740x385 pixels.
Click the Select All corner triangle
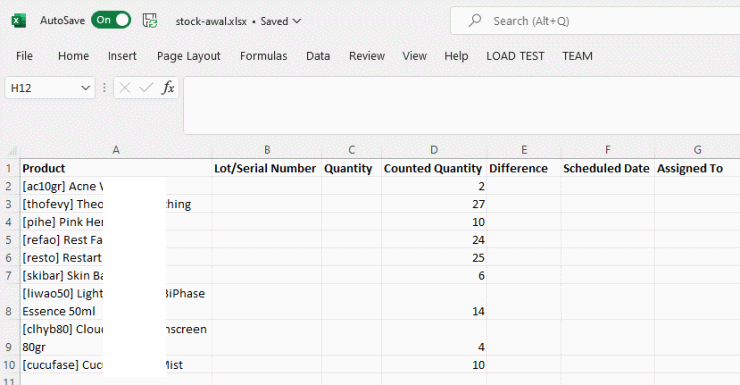12,151
